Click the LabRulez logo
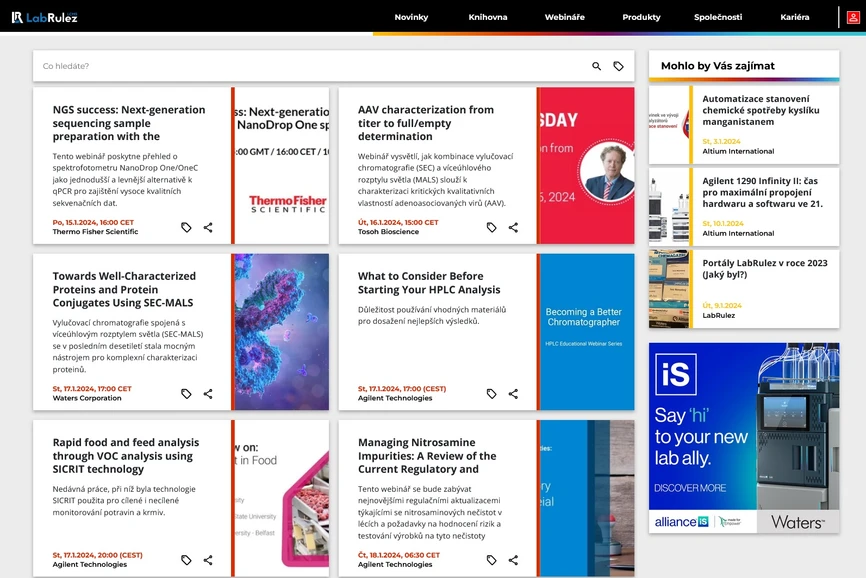 point(45,17)
